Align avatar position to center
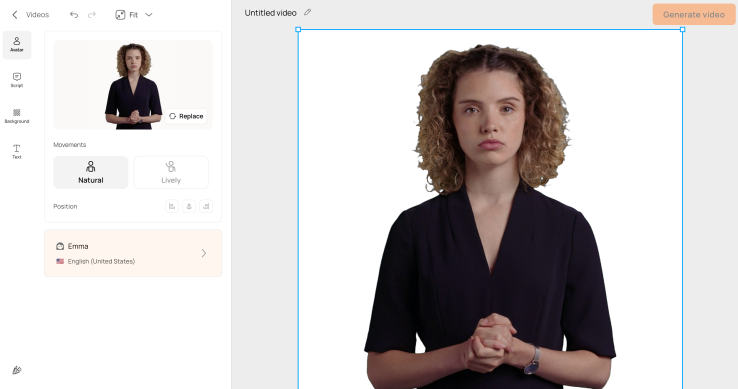 tap(189, 206)
